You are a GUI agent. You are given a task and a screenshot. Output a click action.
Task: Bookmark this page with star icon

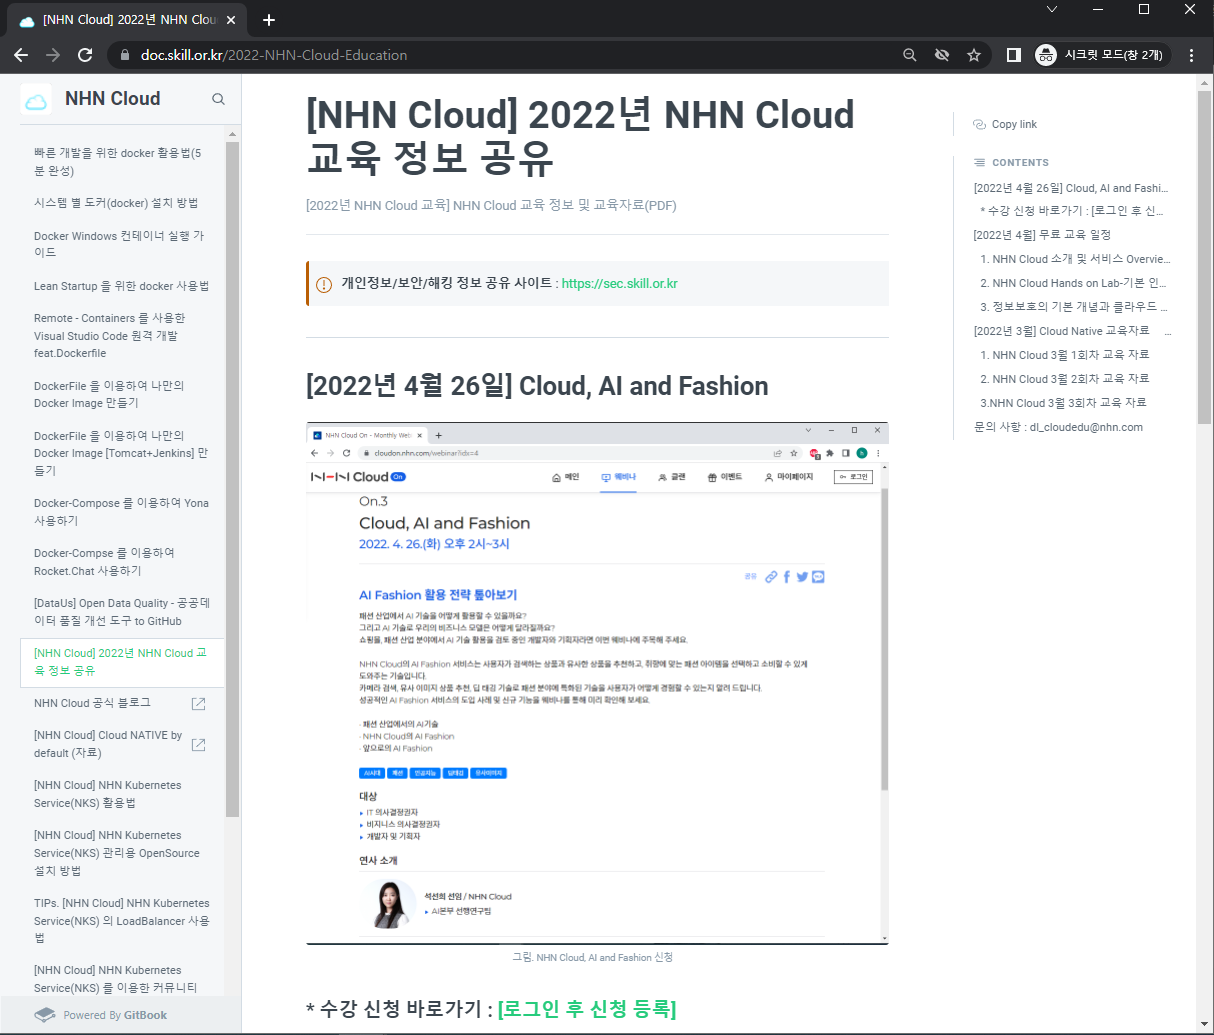pyautogui.click(x=973, y=55)
